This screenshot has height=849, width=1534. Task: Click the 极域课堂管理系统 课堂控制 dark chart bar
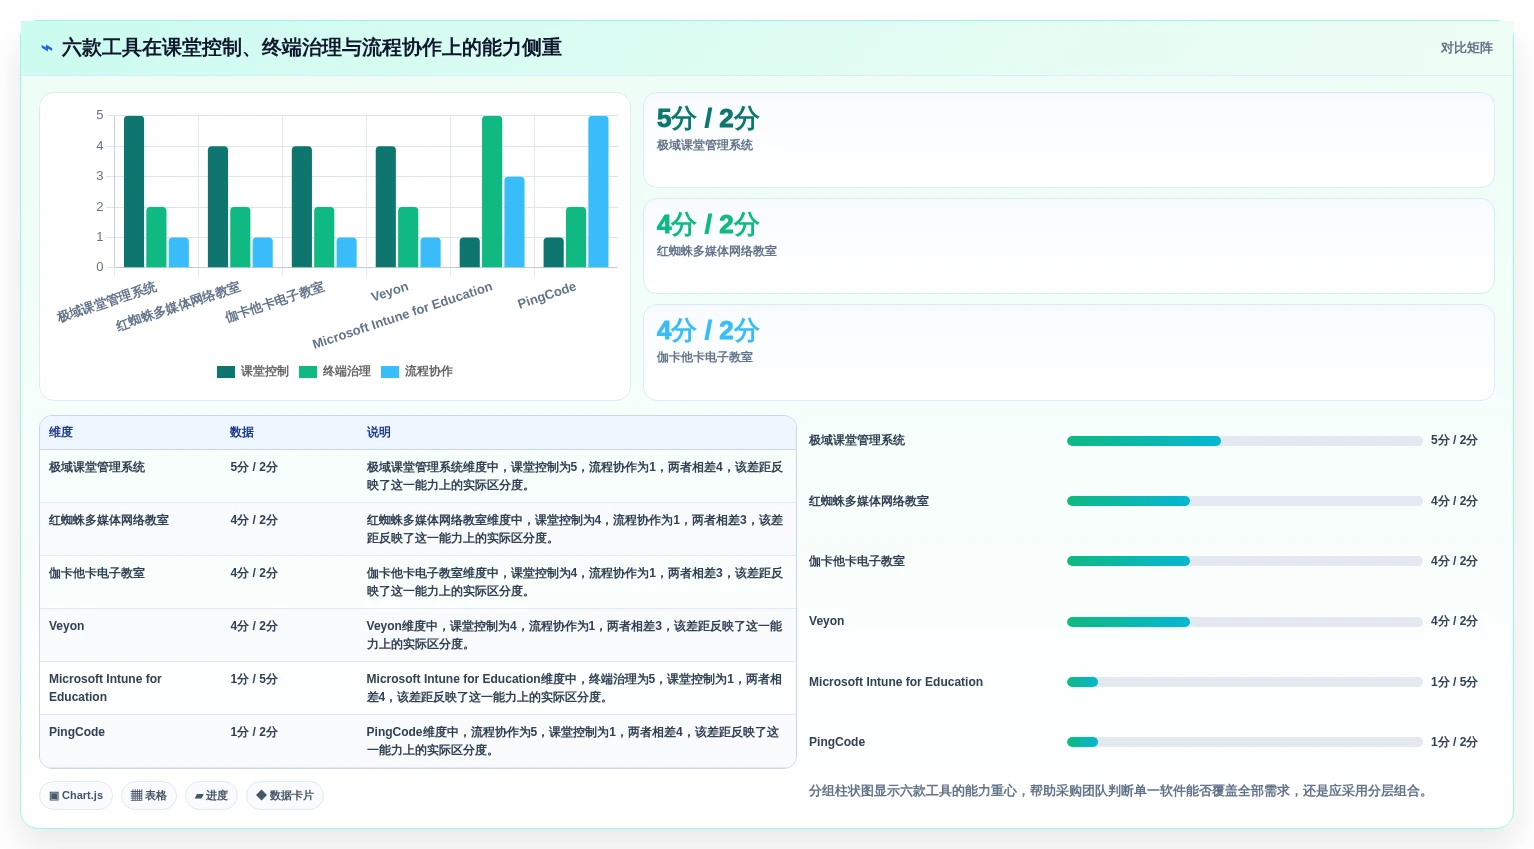pos(134,191)
